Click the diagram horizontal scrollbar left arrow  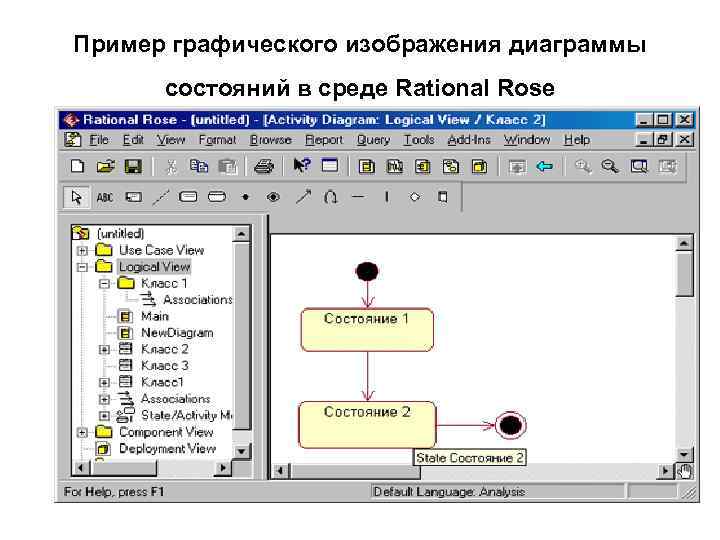(281, 471)
